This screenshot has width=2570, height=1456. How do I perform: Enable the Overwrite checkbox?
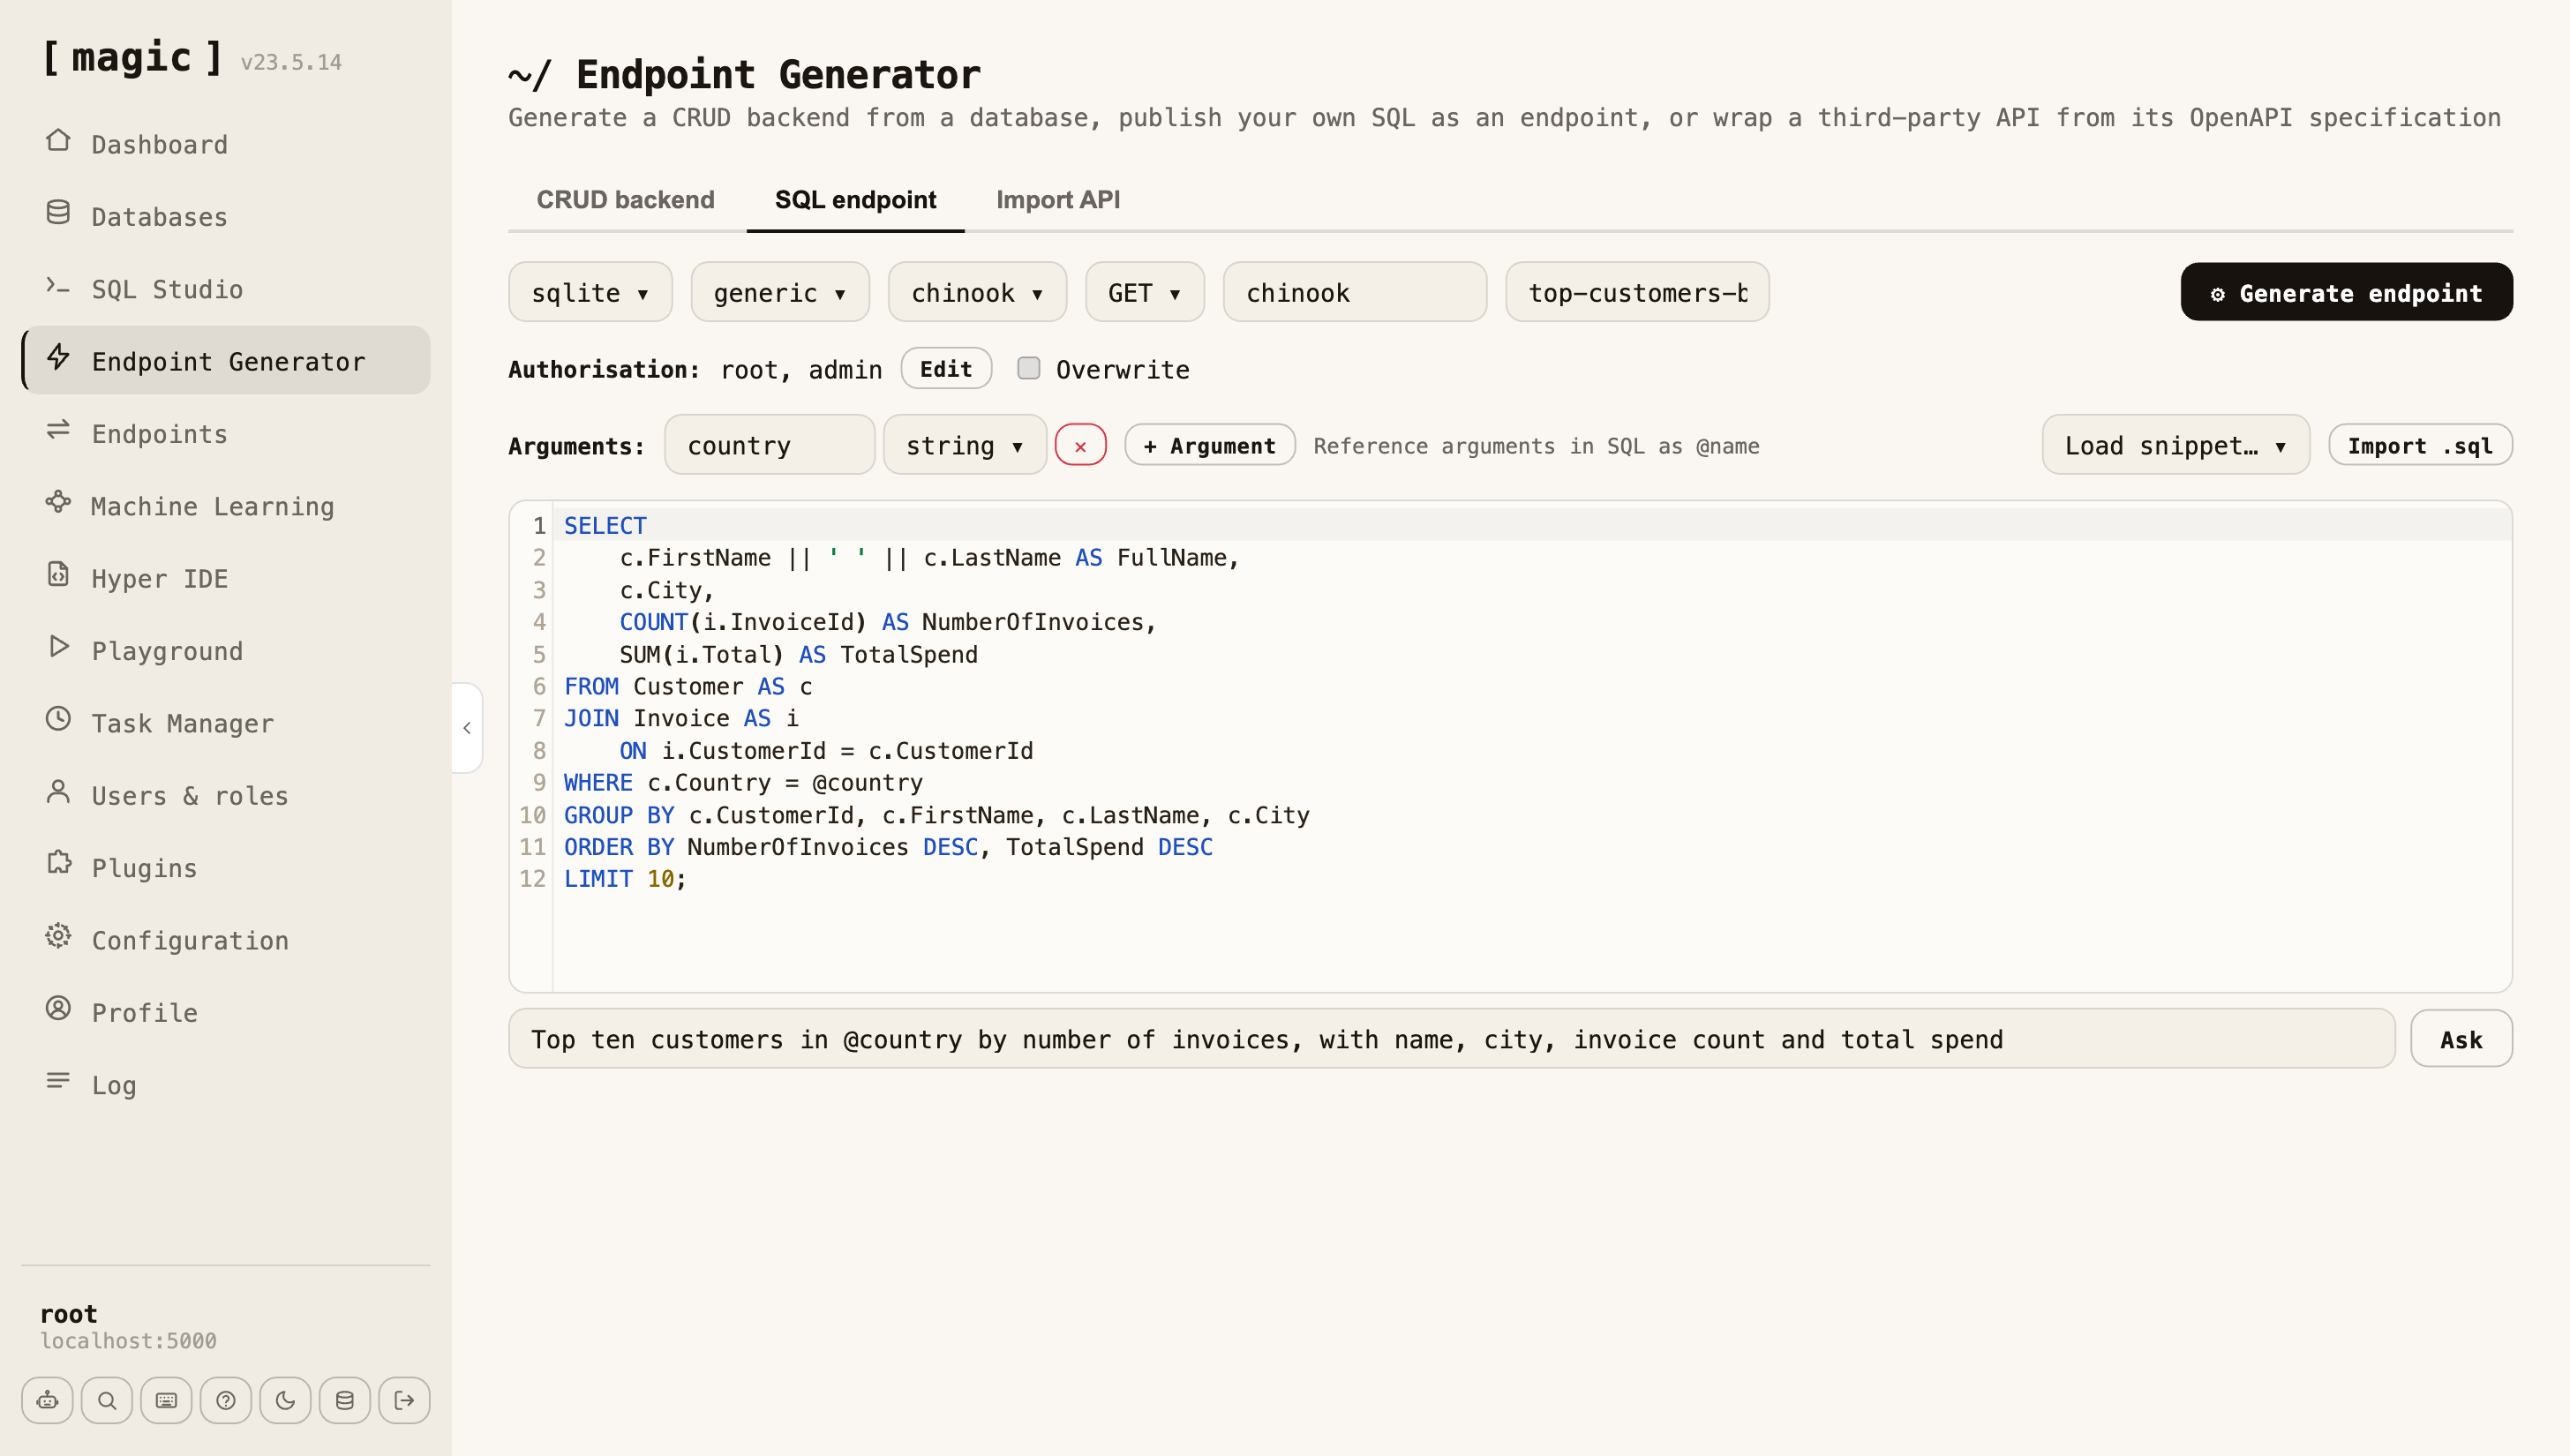[1028, 368]
